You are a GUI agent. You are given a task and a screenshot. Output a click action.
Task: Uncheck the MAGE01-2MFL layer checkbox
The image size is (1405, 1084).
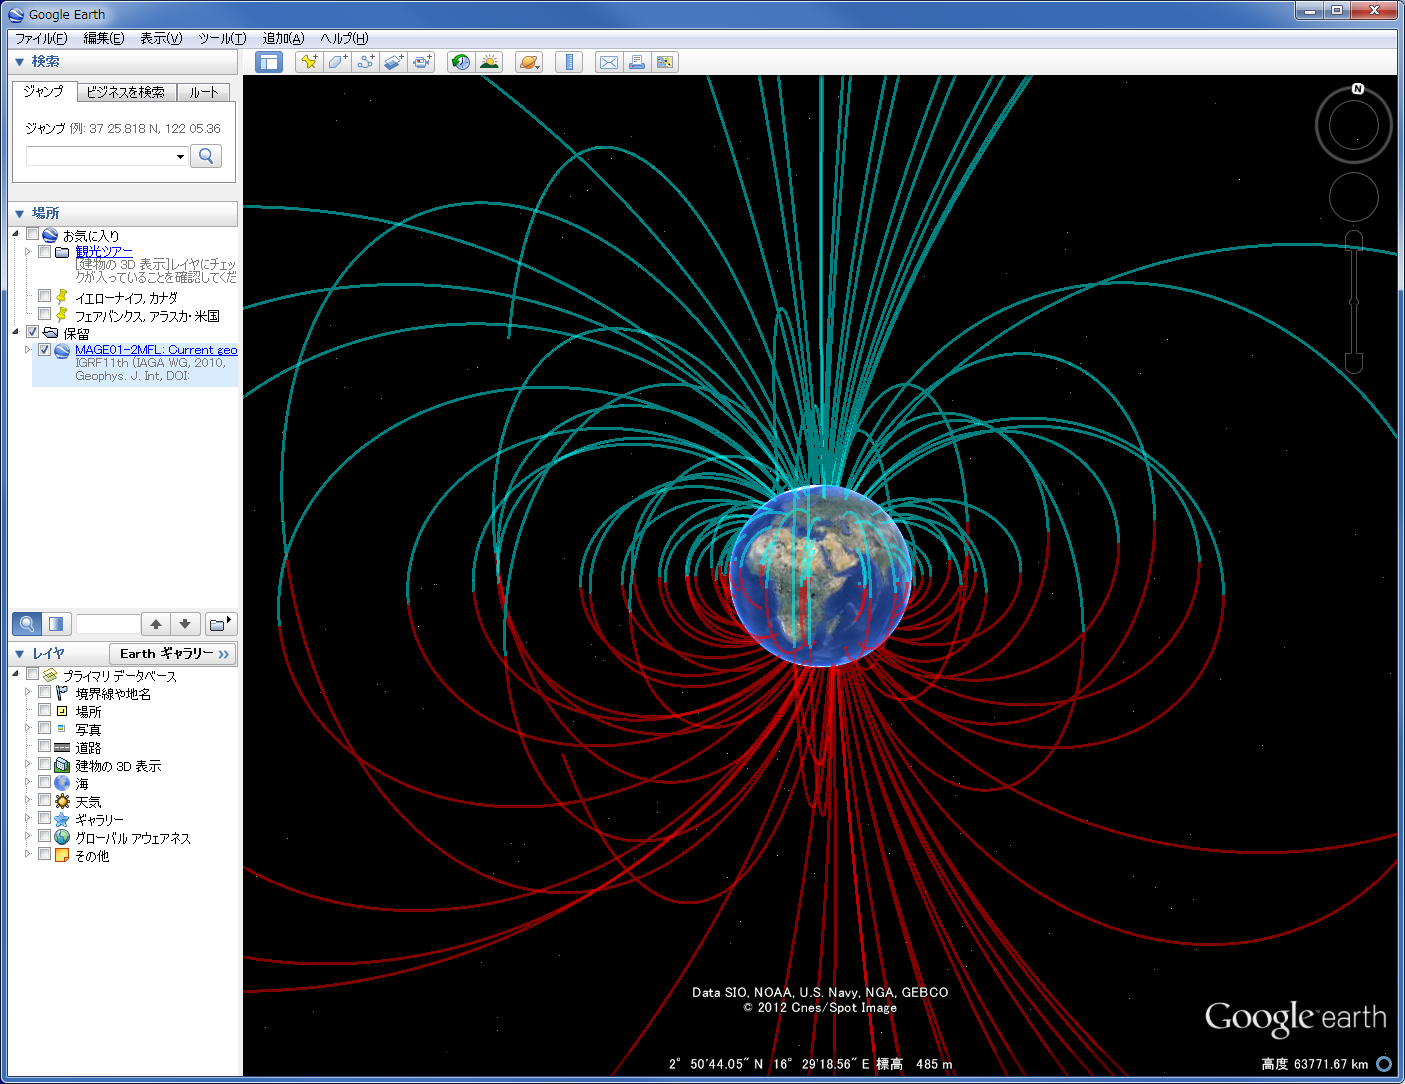45,350
